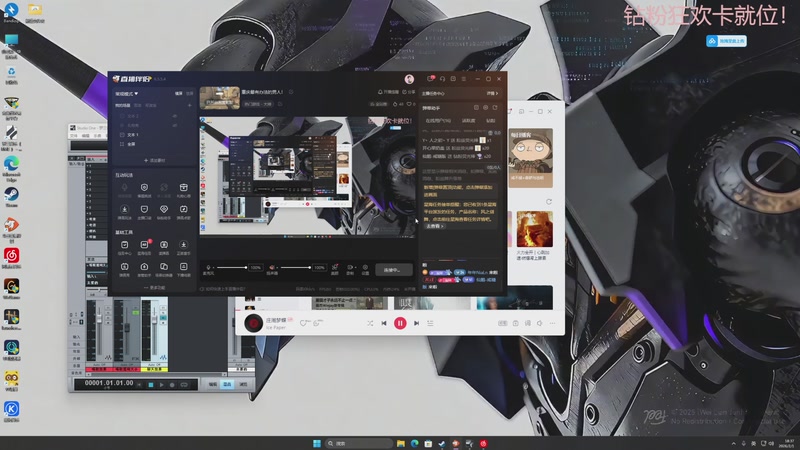Click the speaker icon beside the second volume slider
This screenshot has width=800, height=450.
[x=272, y=267]
